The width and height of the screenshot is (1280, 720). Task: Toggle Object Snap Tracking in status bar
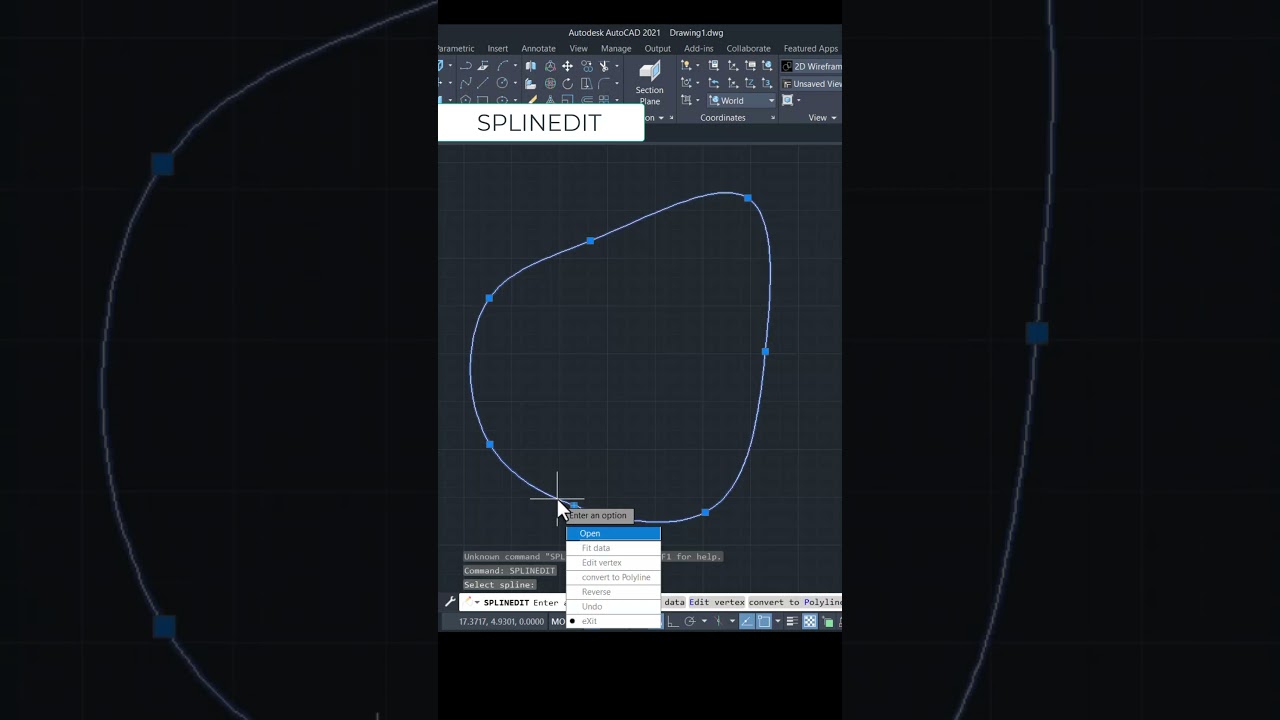coord(747,621)
